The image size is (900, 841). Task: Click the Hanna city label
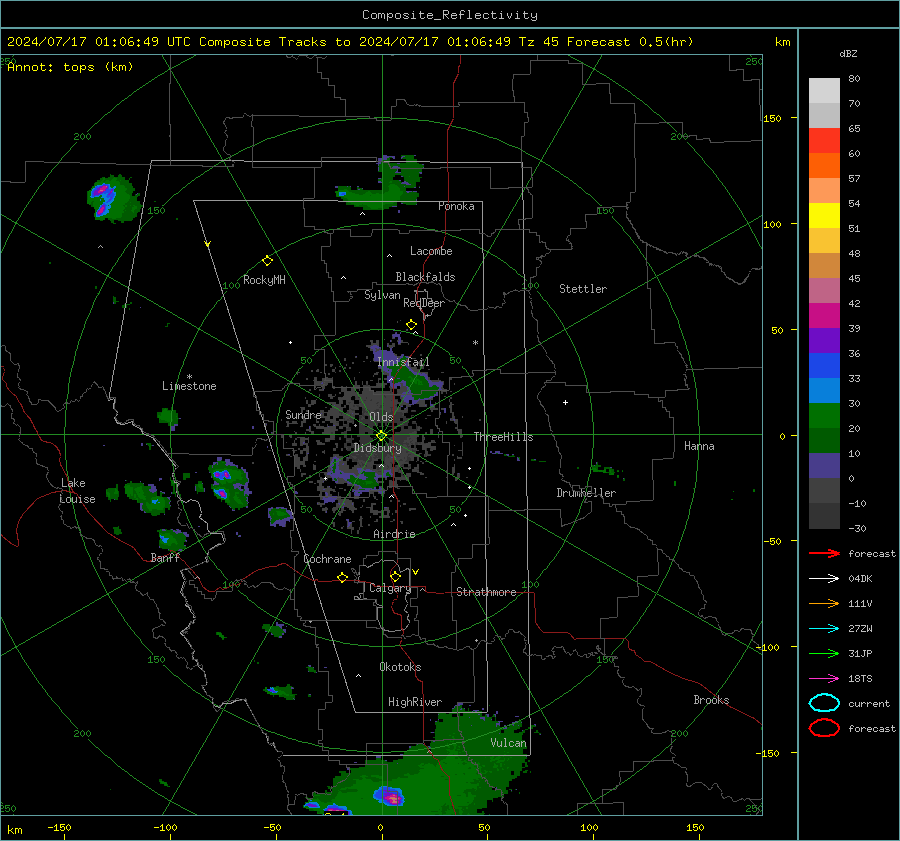point(699,446)
